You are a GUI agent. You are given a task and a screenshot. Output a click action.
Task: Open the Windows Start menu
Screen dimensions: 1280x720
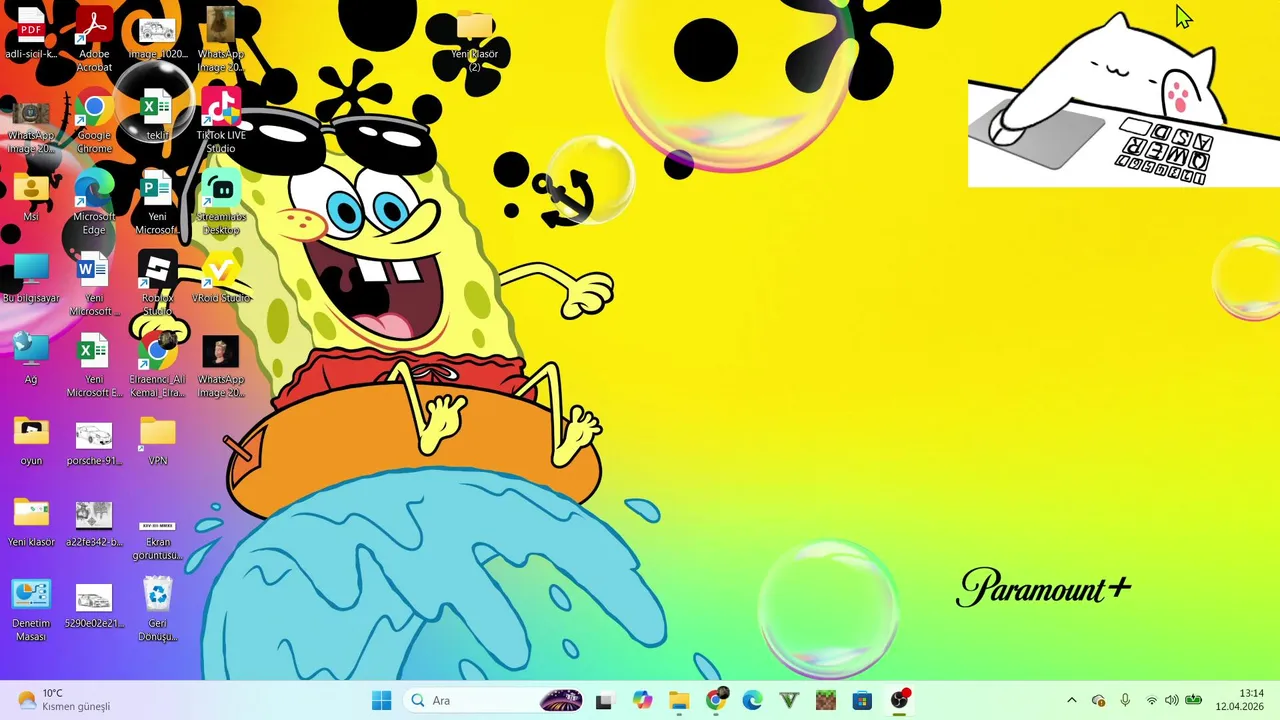(x=382, y=701)
